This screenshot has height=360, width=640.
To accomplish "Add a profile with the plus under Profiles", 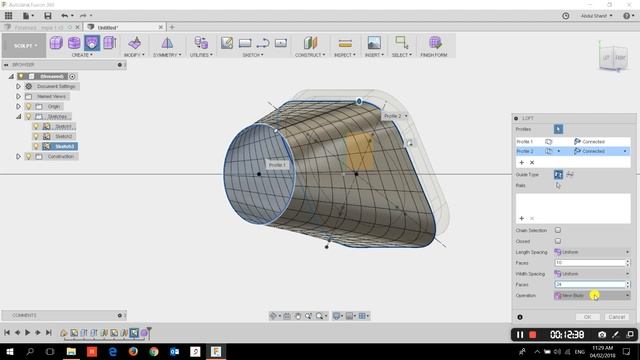I will click(522, 162).
